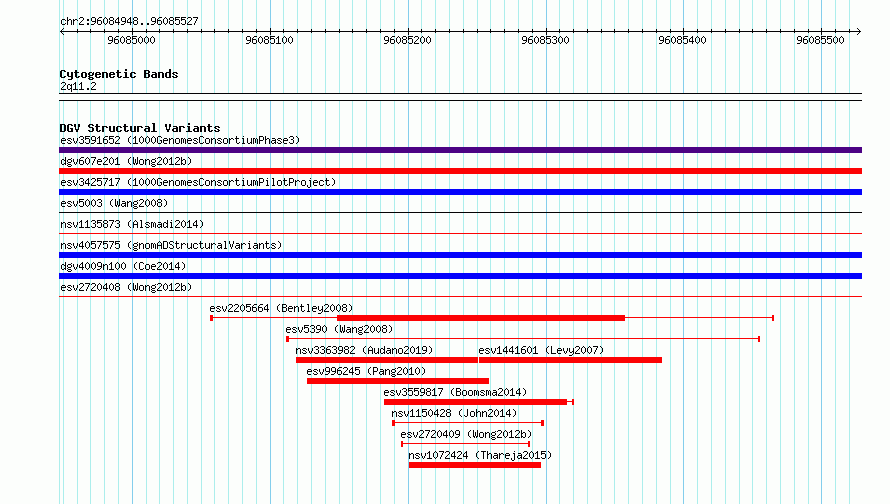Select the 2q11.2 cytogenetic band label
The image size is (890, 504).
coord(78,87)
